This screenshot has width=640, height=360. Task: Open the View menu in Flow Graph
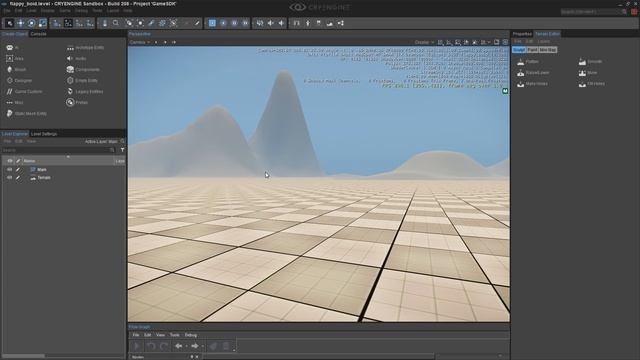(160, 335)
